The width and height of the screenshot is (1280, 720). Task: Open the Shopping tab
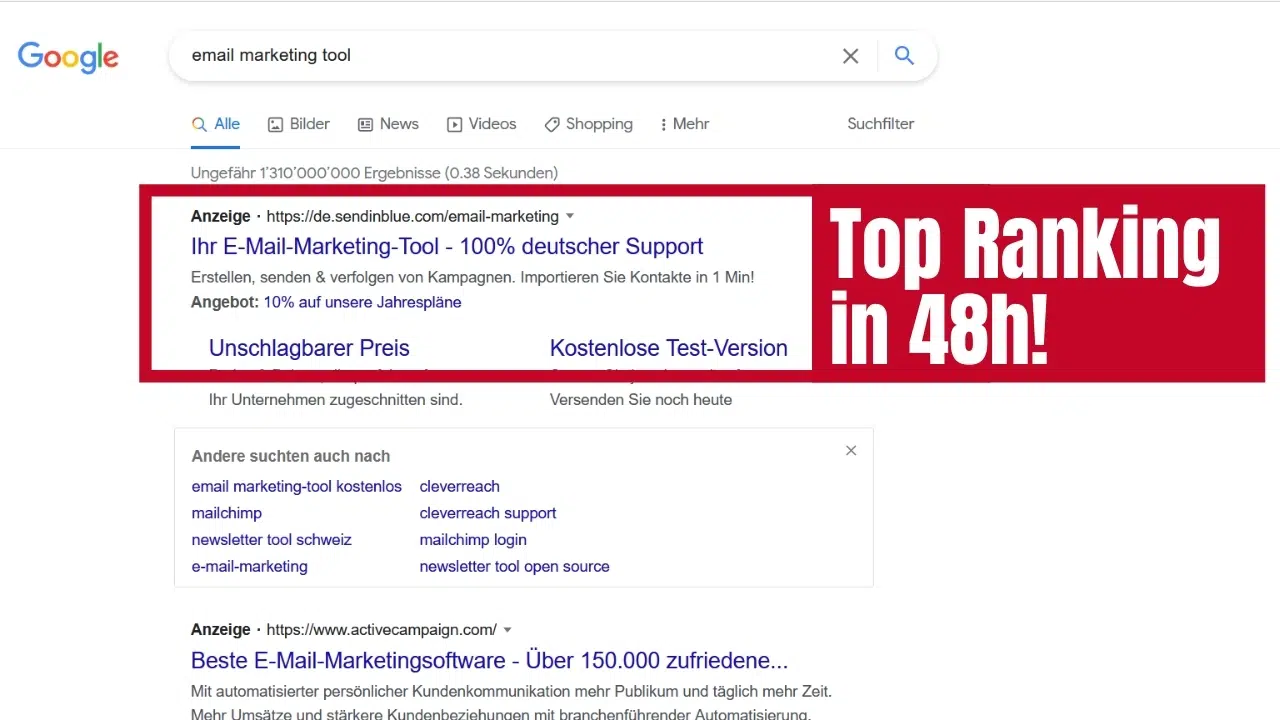(x=589, y=124)
